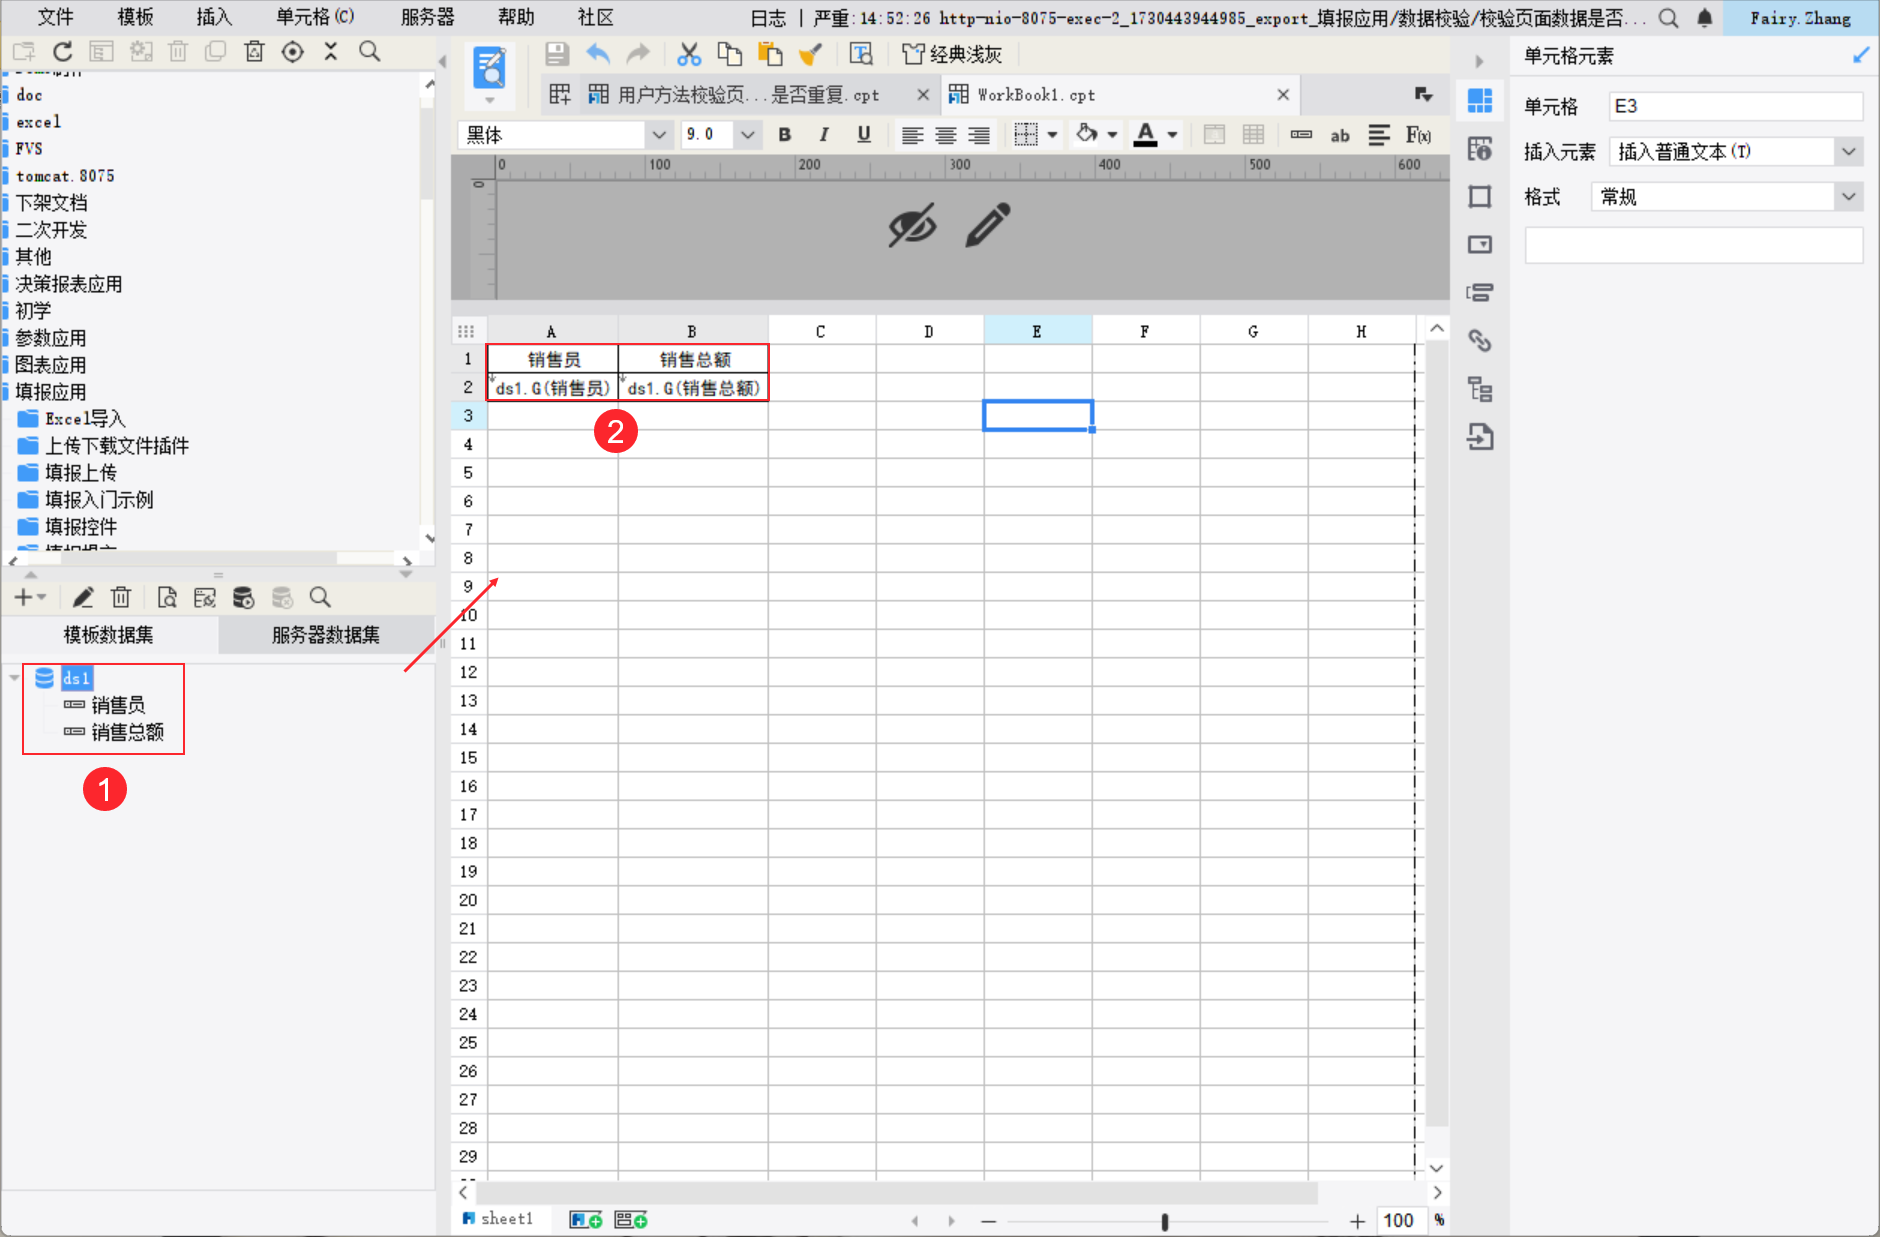Open the cell element panel icon
Image resolution: width=1880 pixels, height=1237 pixels.
1480,100
